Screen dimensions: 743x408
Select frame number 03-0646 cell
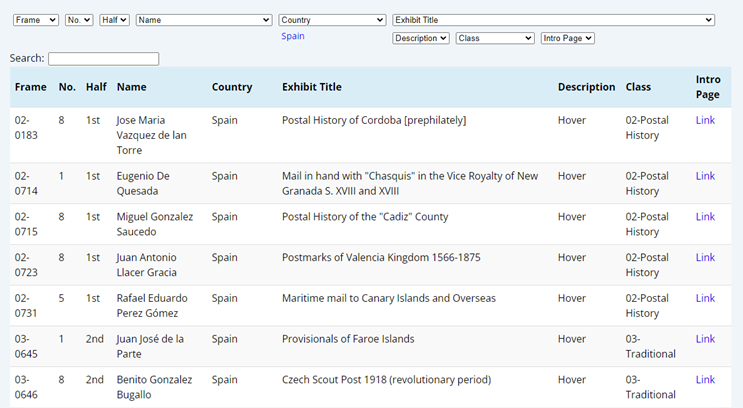(x=26, y=388)
